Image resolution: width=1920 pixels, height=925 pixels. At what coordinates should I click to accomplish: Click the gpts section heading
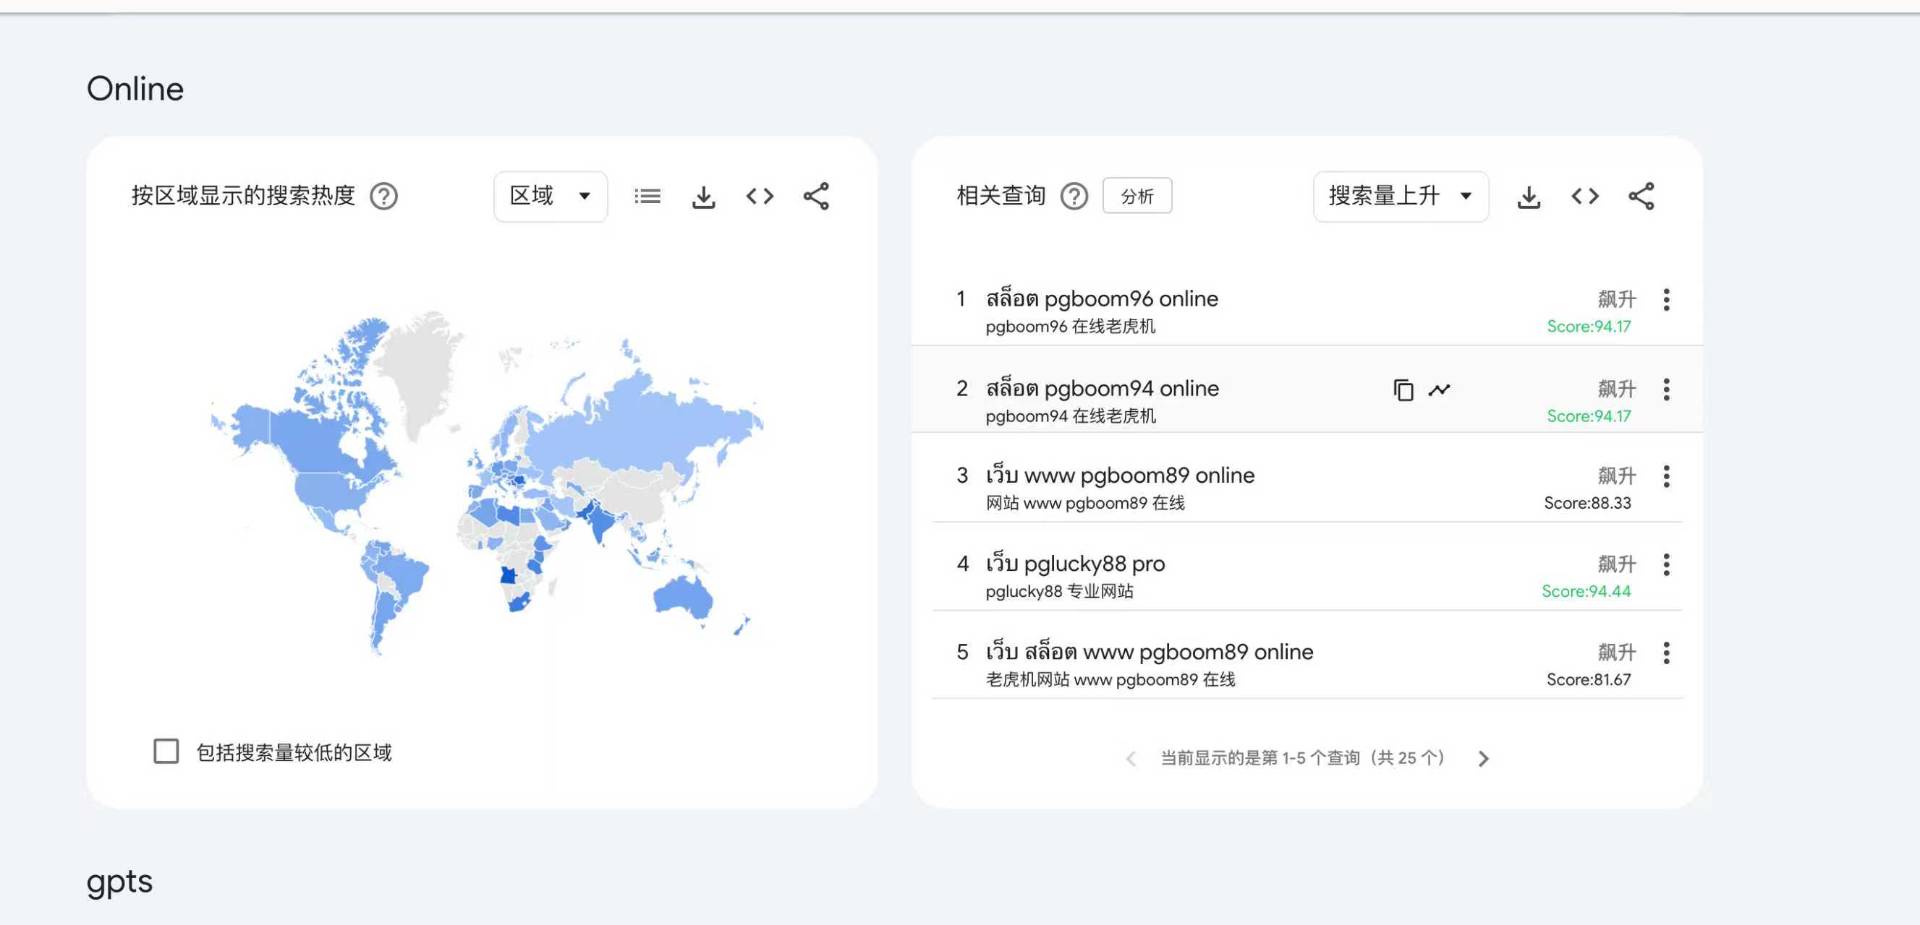point(119,882)
